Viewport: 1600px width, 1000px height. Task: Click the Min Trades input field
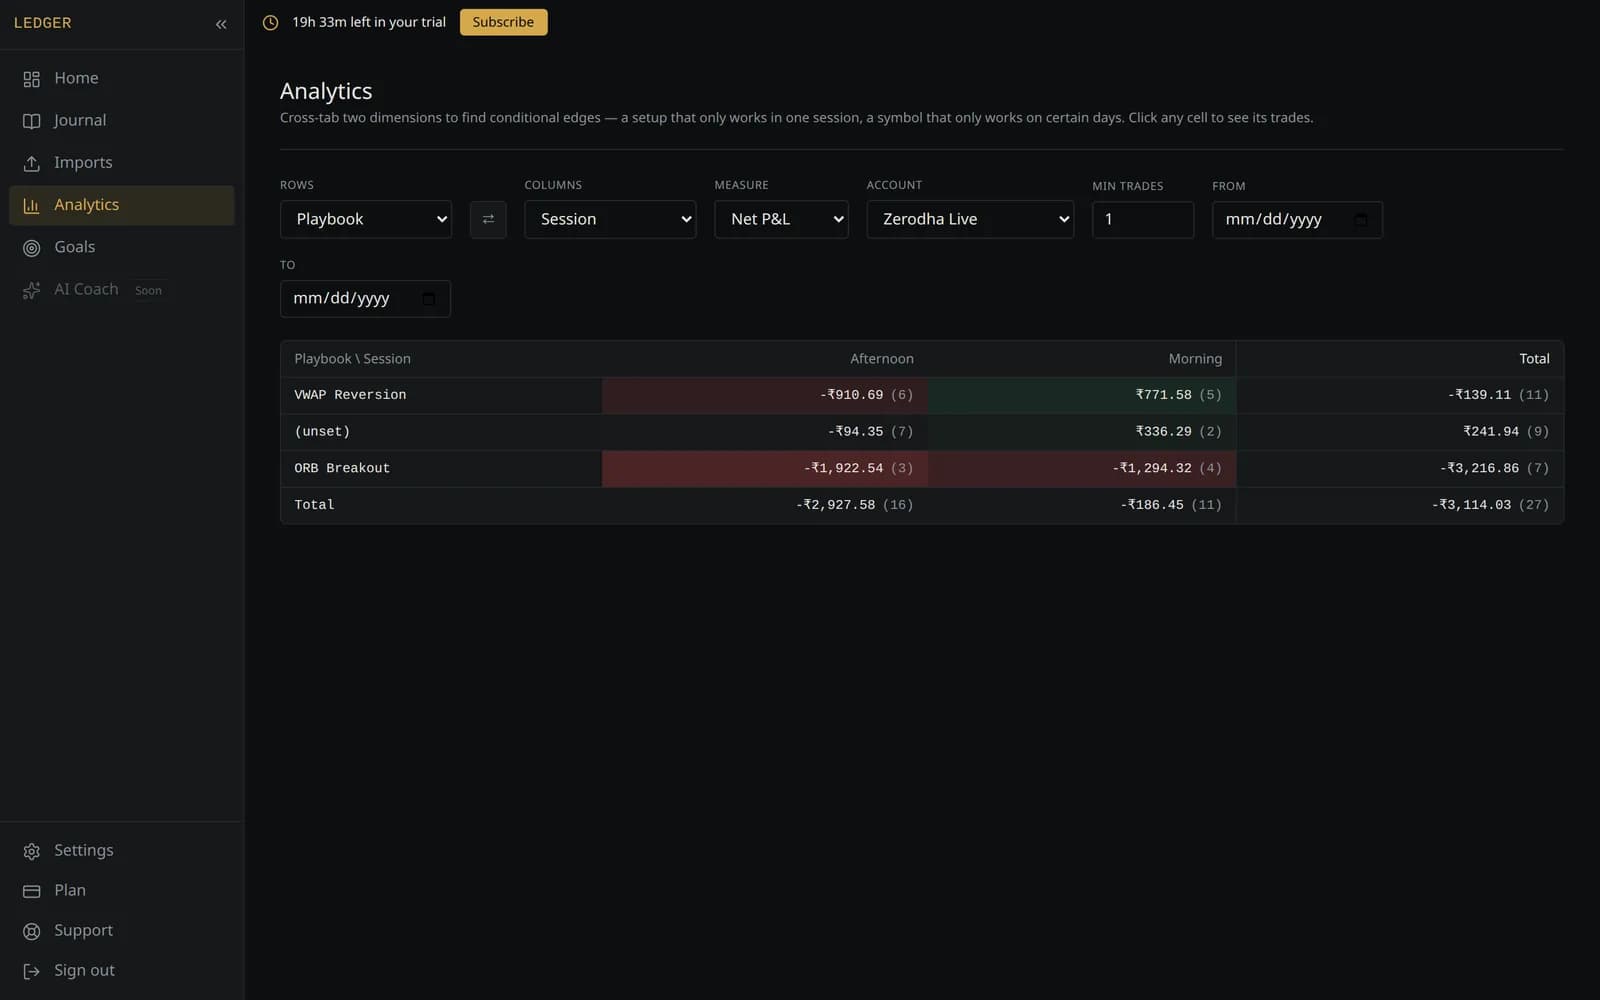pyautogui.click(x=1143, y=220)
